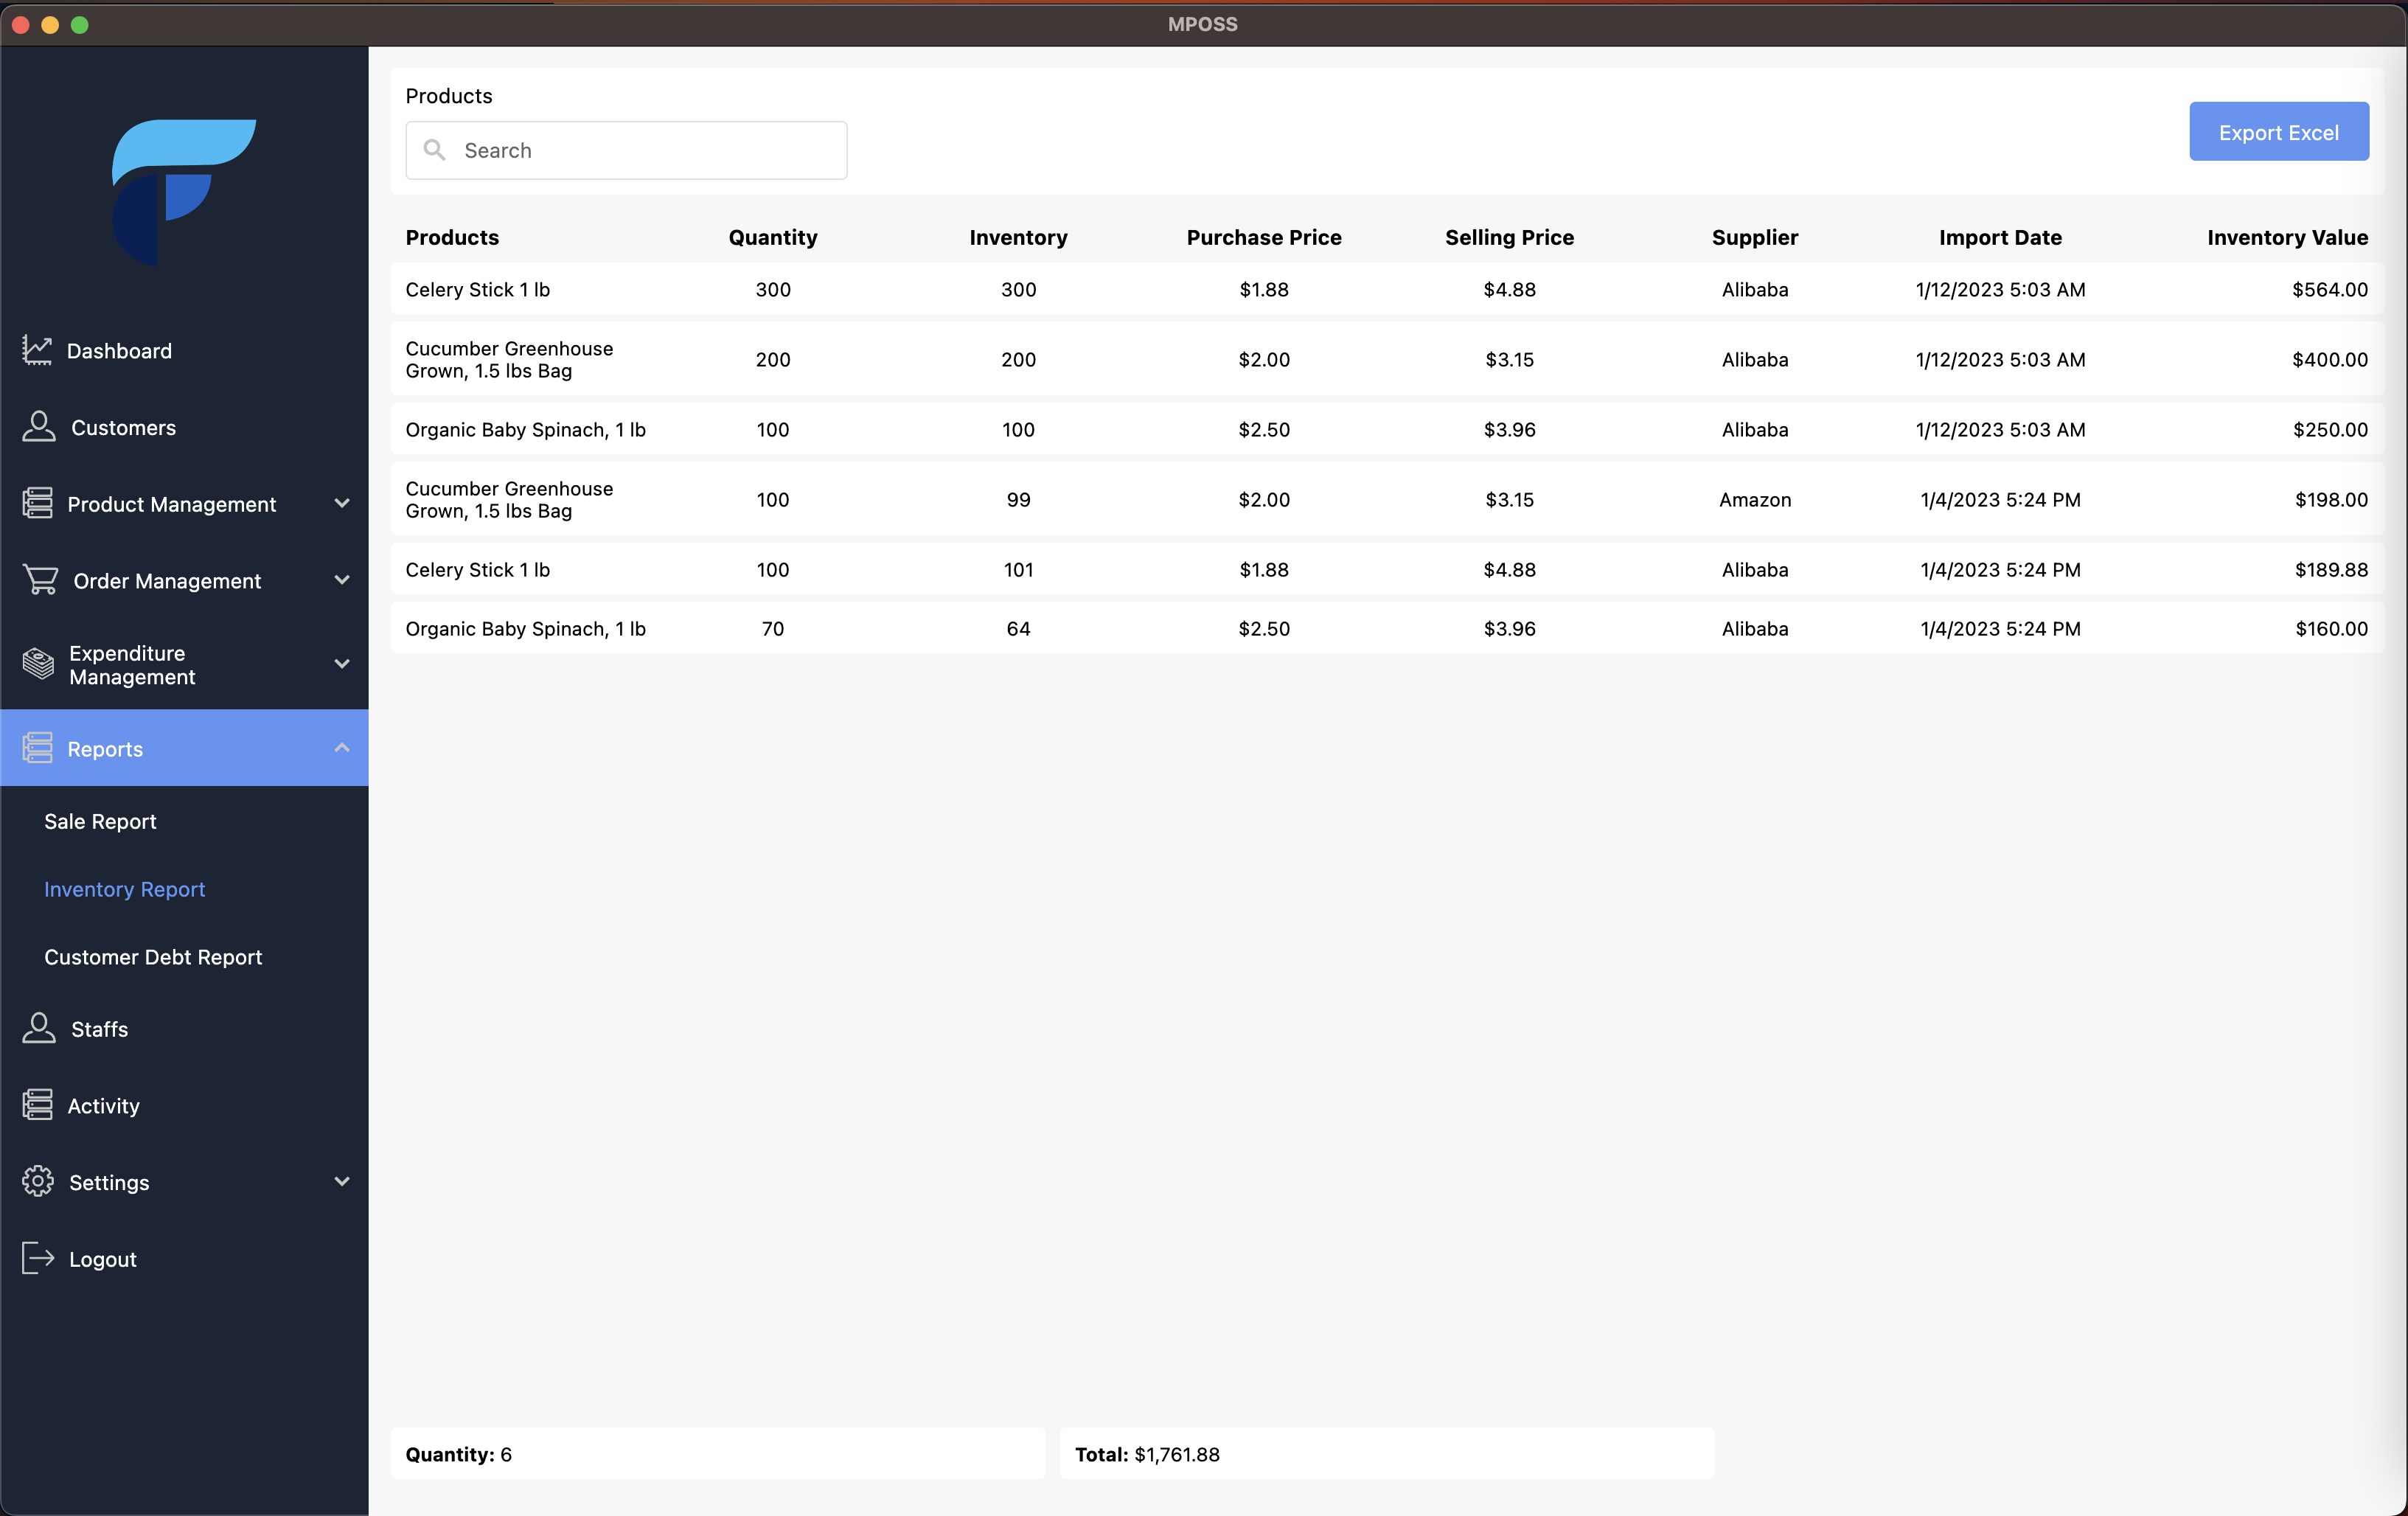Image resolution: width=2408 pixels, height=1516 pixels.
Task: Click the Staffs person icon
Action: (x=39, y=1028)
